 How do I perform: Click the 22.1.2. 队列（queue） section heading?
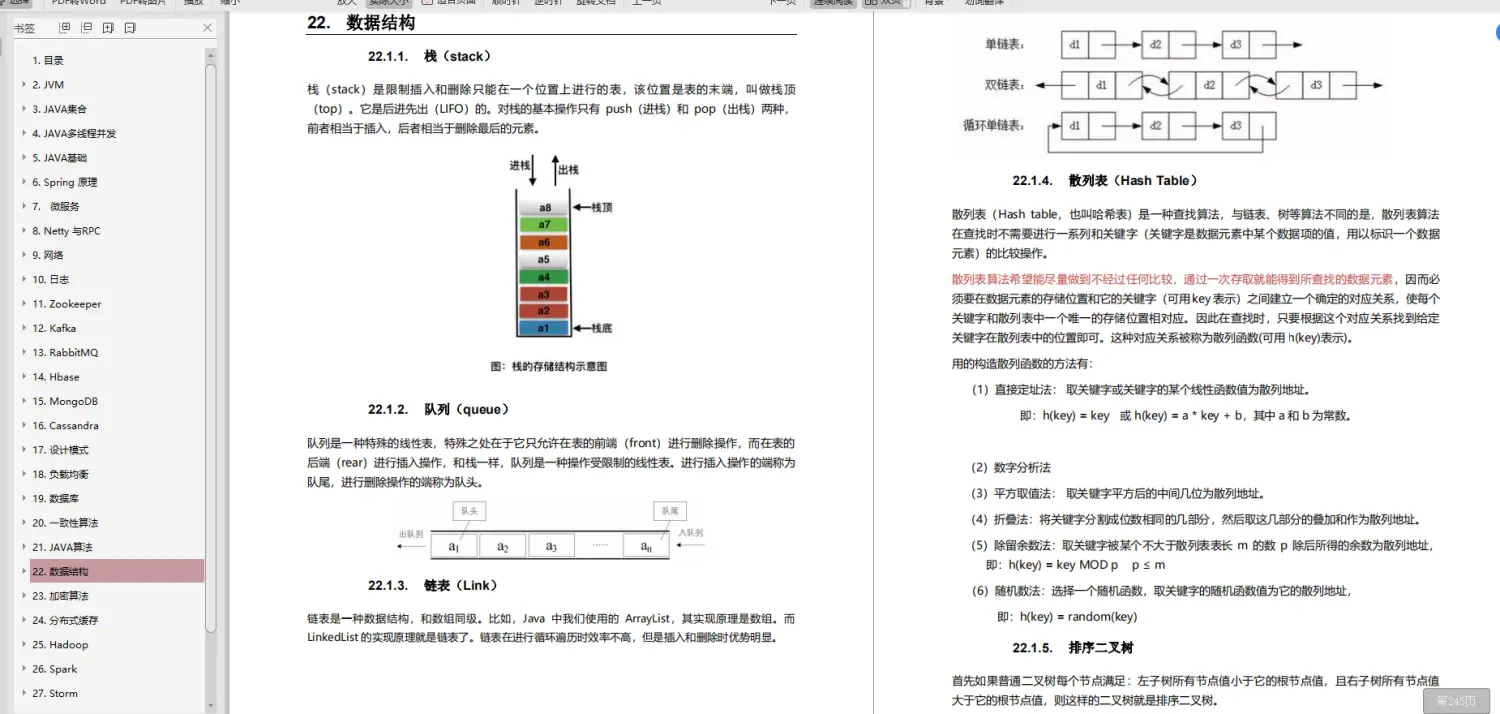(439, 409)
